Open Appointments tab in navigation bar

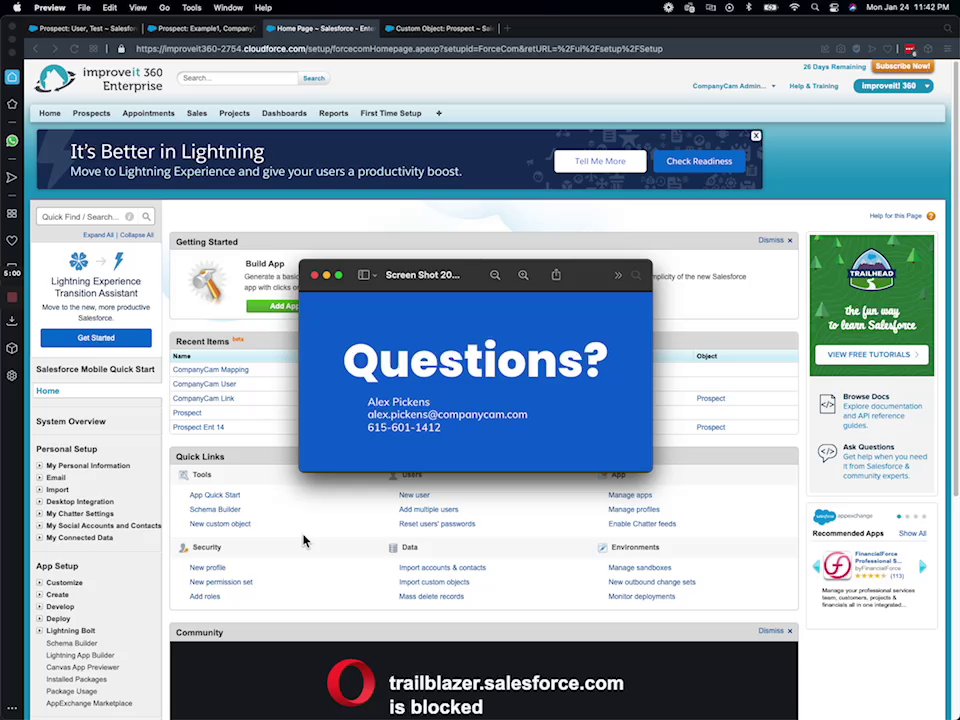point(148,113)
